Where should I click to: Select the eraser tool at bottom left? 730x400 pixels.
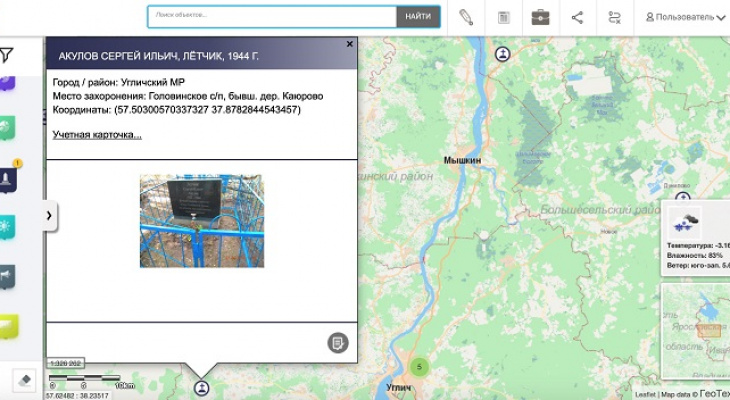pos(25,380)
